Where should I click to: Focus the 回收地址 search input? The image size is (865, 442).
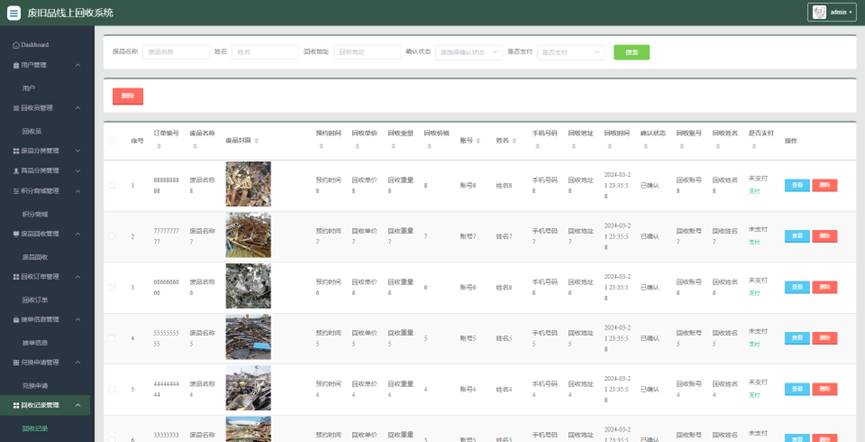[x=367, y=52]
